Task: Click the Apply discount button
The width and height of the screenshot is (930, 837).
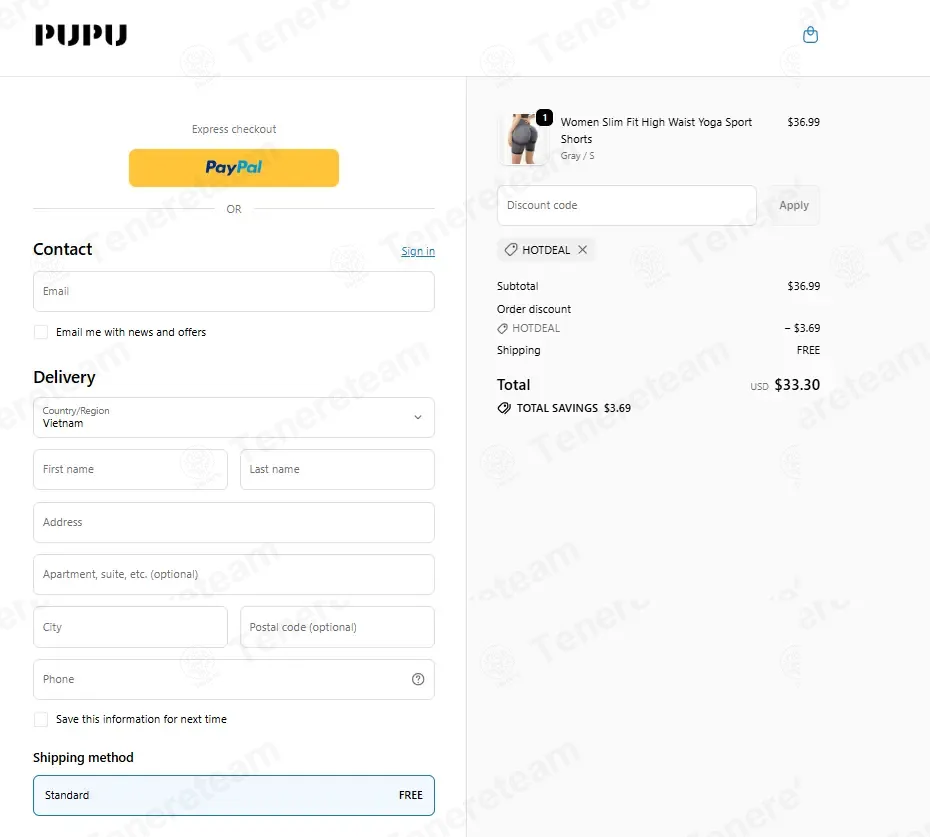Action: [x=794, y=205]
